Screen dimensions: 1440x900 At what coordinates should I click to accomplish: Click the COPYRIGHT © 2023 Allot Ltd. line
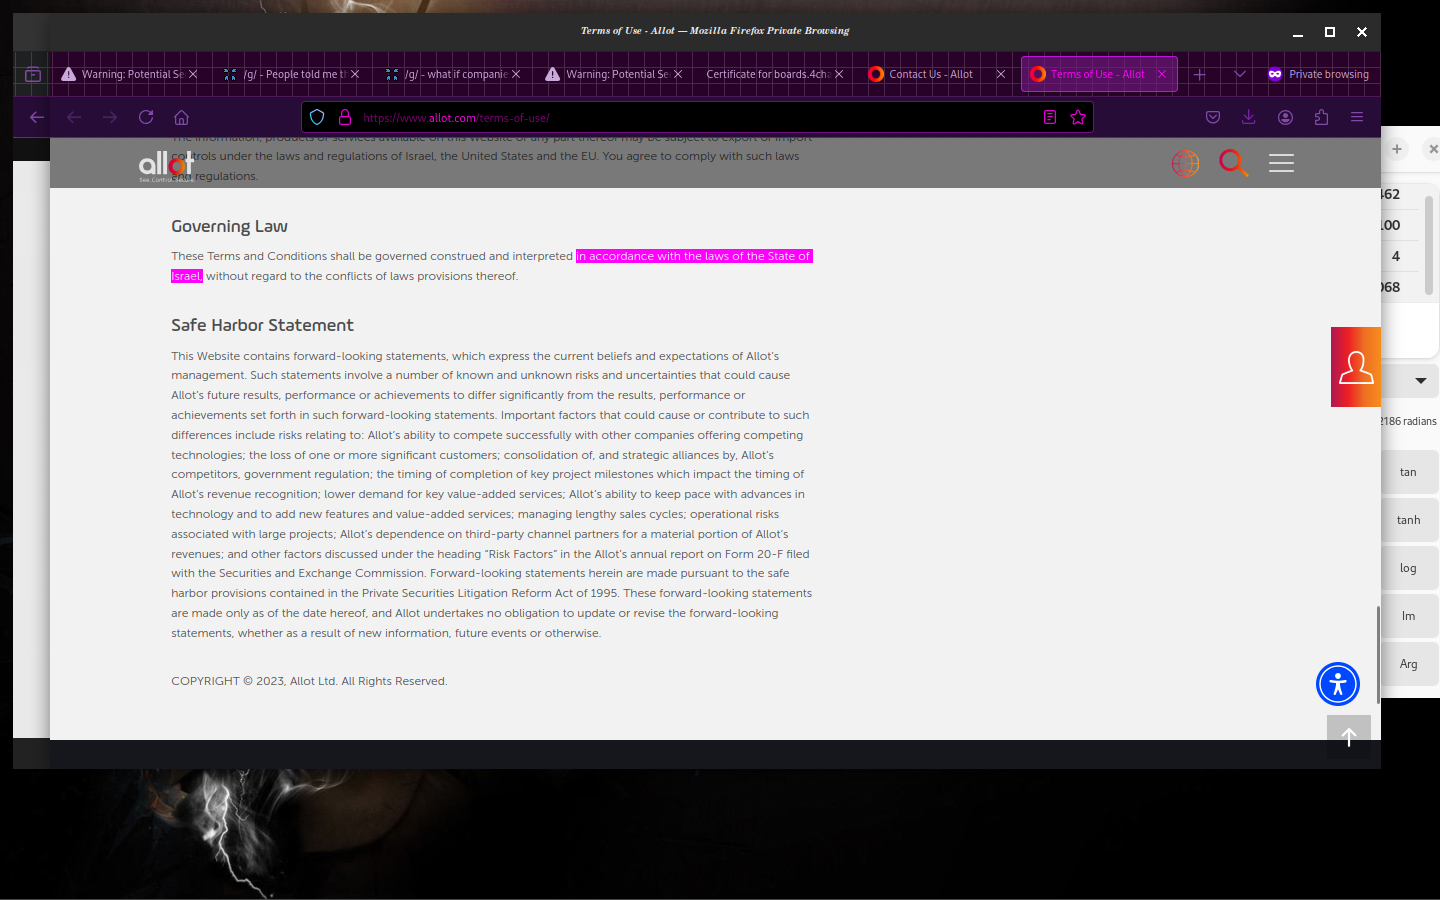click(x=309, y=681)
